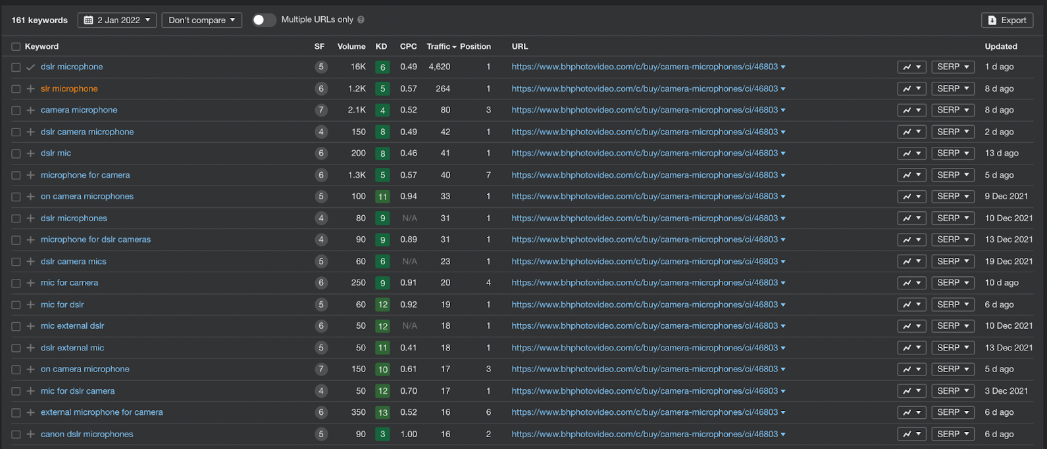Click plus icon beside 'mic for dslr'
This screenshot has width=1047, height=449.
point(30,305)
